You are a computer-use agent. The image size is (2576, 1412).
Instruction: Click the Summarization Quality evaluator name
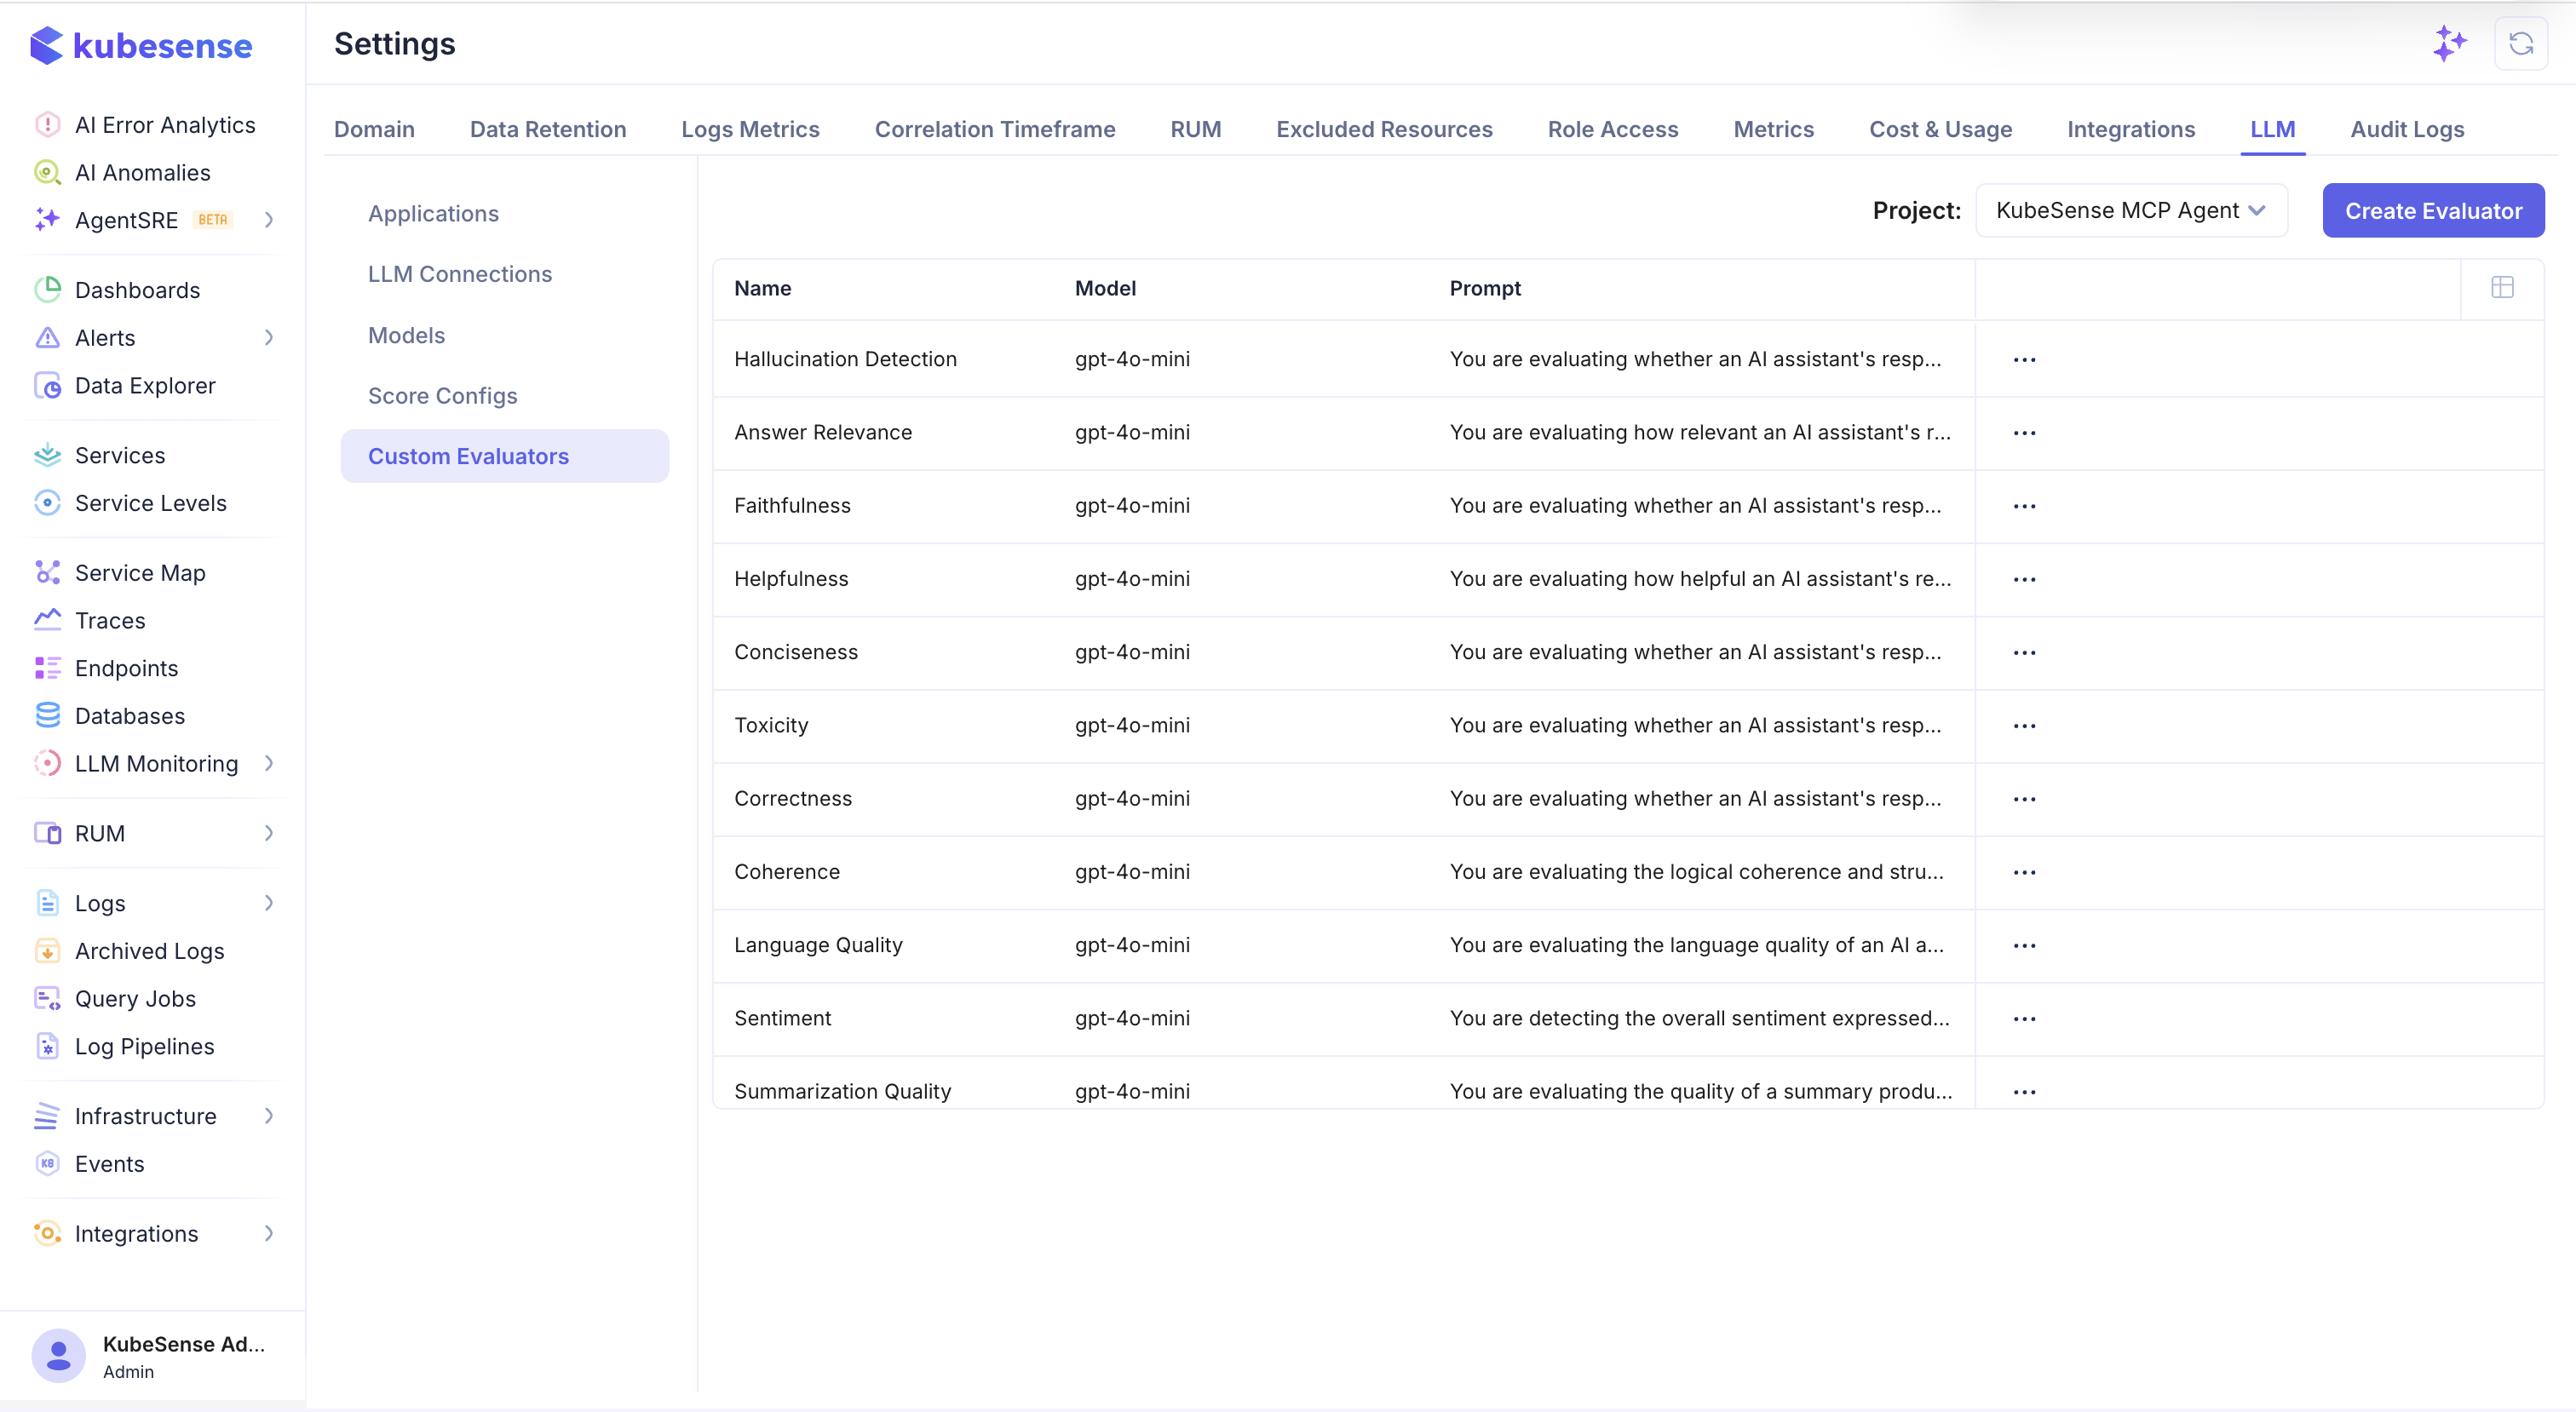click(843, 1092)
